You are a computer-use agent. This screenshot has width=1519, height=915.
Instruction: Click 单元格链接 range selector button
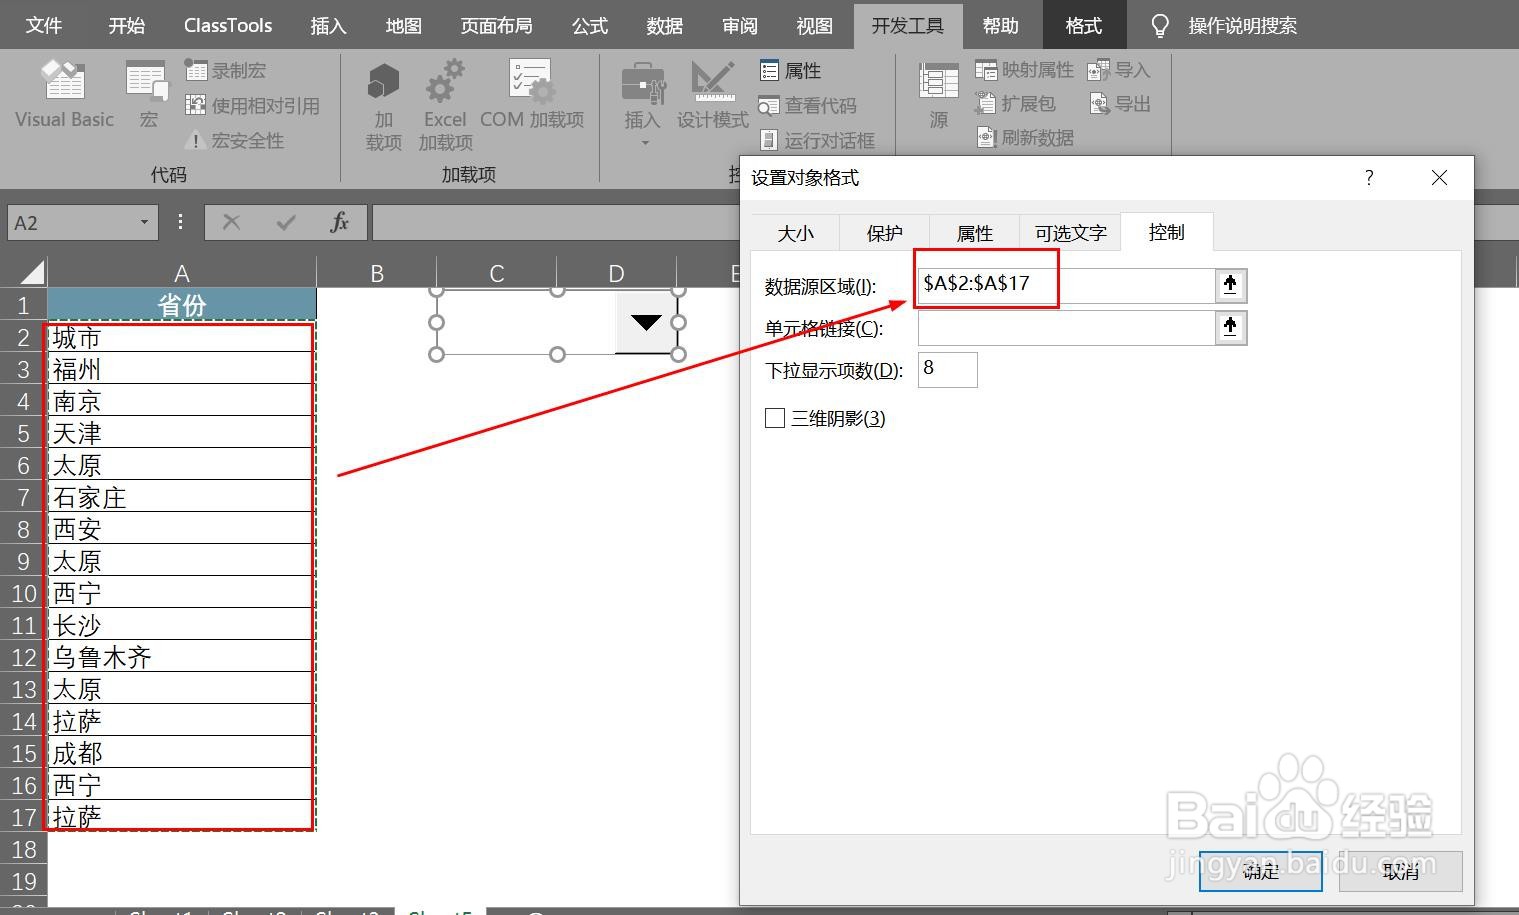tap(1230, 327)
